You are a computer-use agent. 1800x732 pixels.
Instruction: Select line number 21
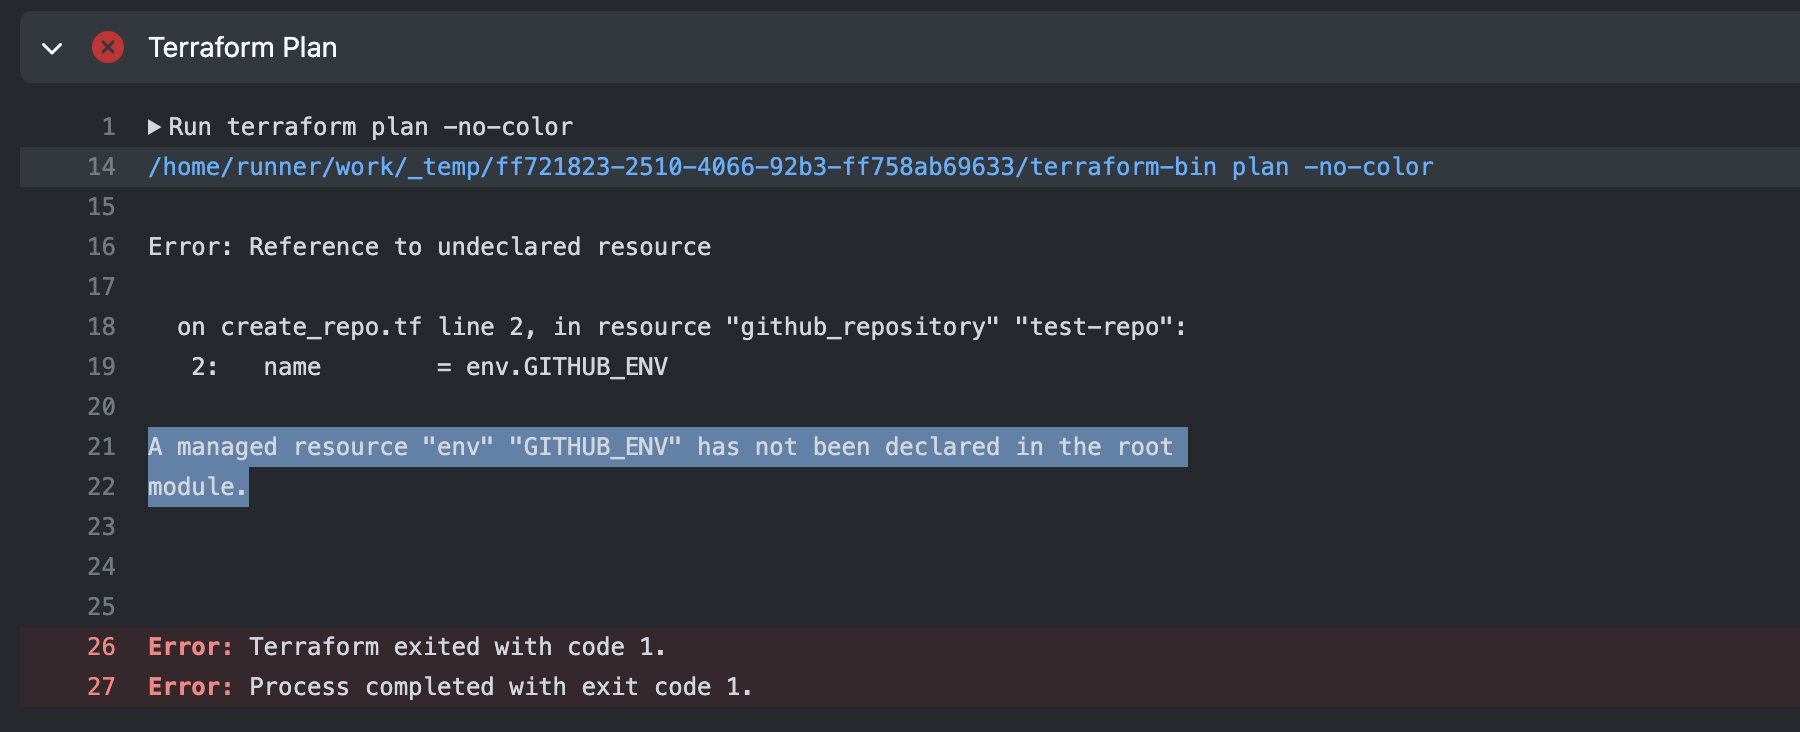tap(101, 447)
